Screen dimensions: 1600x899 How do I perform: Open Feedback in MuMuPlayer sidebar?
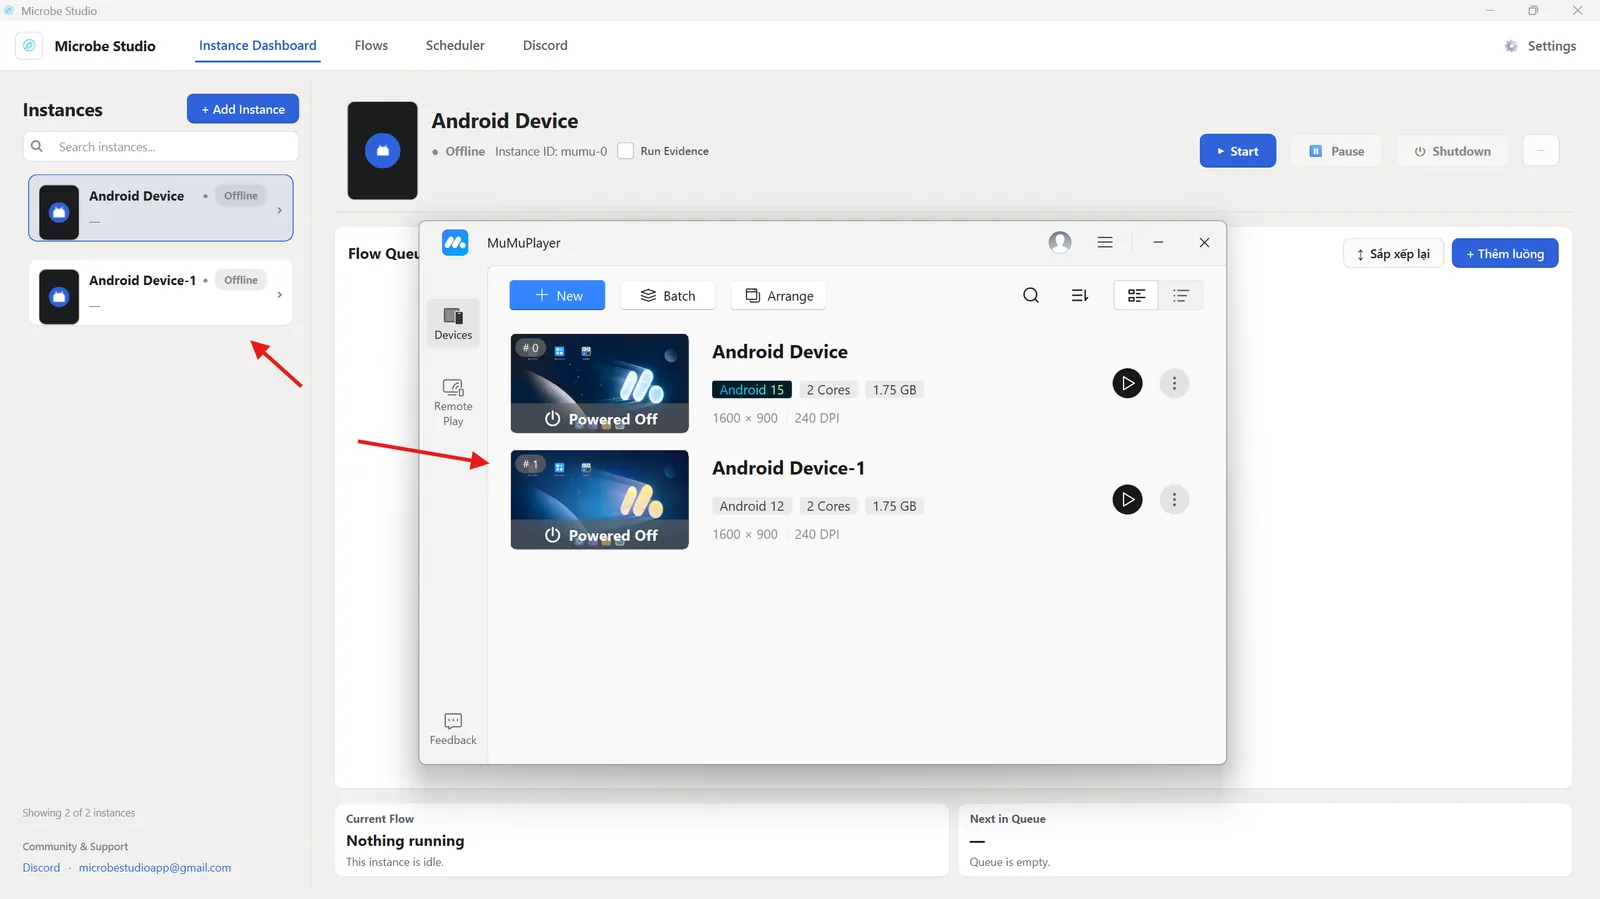click(453, 729)
